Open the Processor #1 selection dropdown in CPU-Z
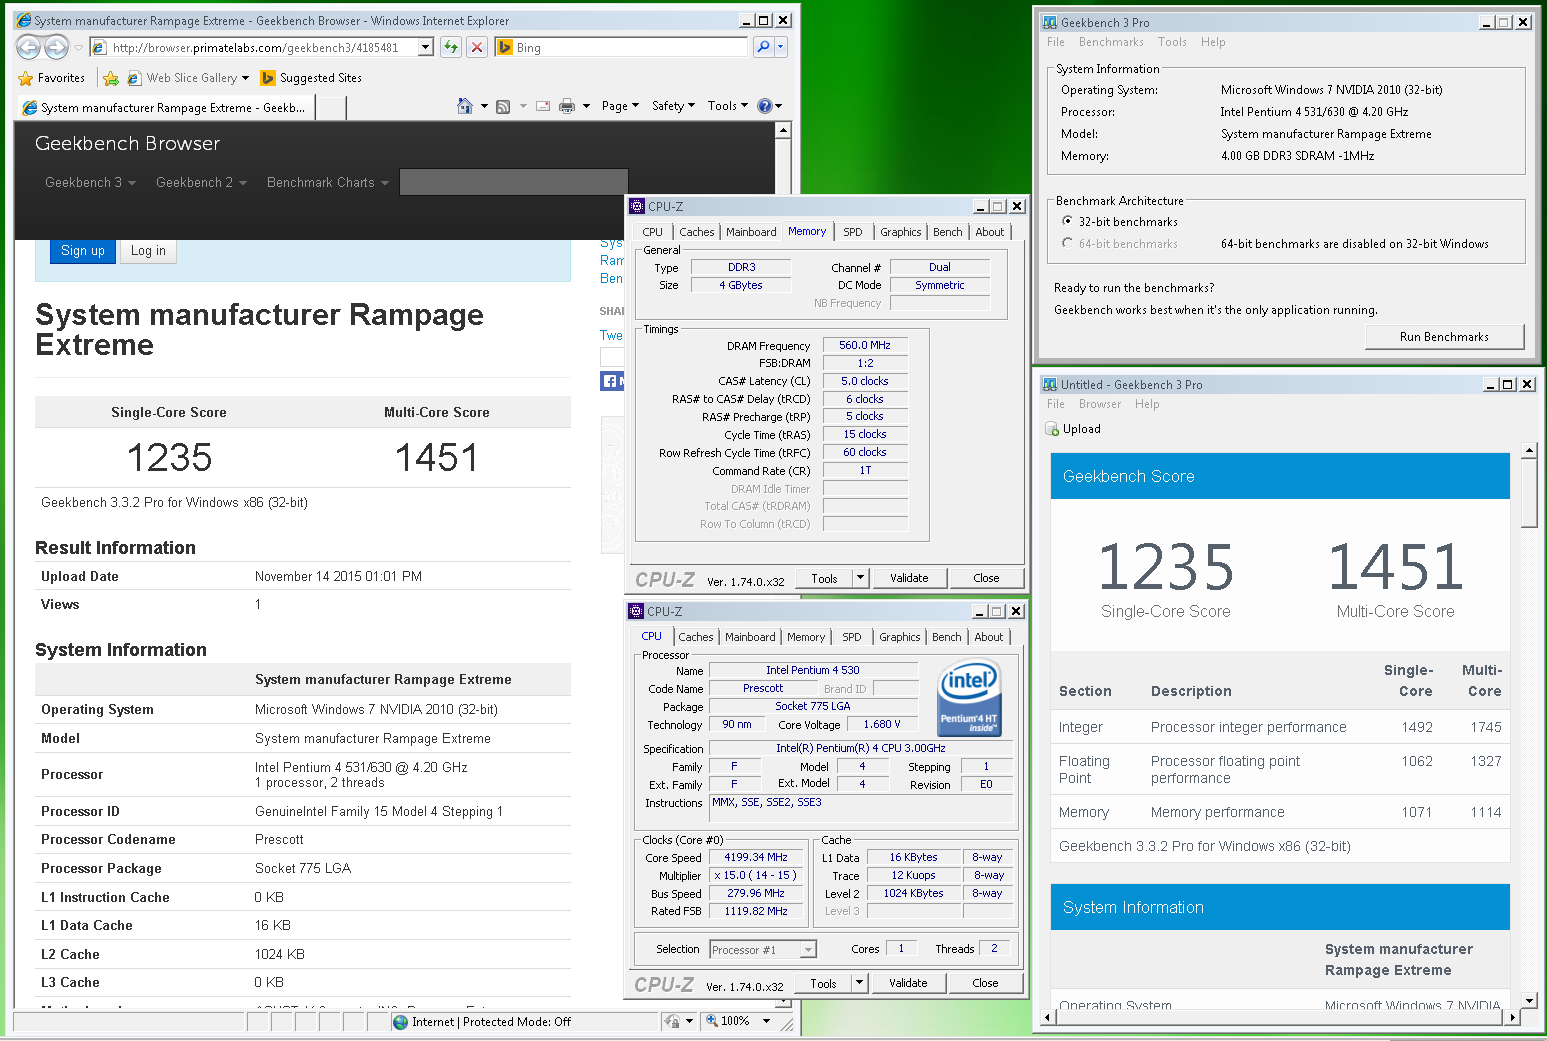This screenshot has height=1041, width=1547. point(808,950)
